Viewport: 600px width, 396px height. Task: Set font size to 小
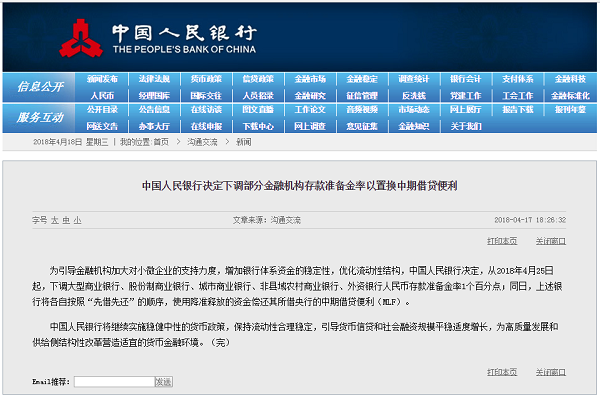[77, 220]
